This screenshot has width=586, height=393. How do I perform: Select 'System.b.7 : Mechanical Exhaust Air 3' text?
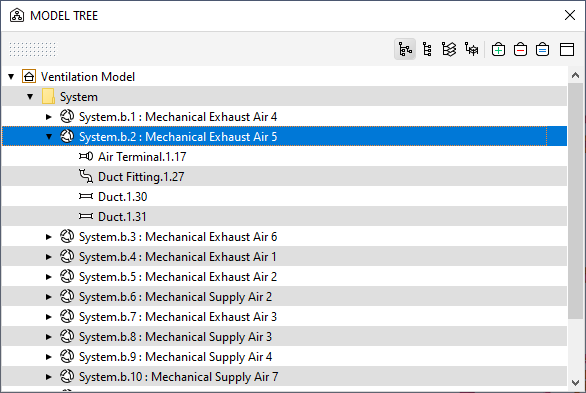[178, 317]
